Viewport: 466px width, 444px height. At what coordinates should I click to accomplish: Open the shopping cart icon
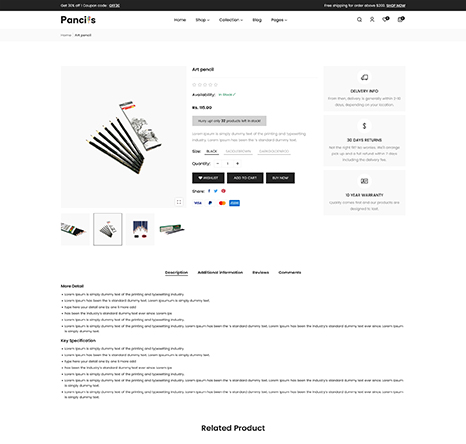[x=401, y=19]
